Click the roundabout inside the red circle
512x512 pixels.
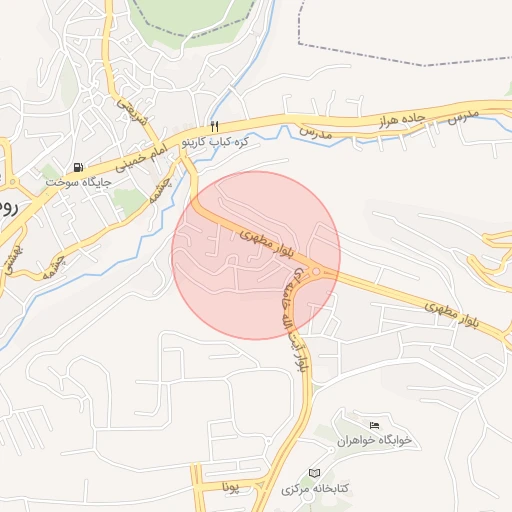[316, 272]
